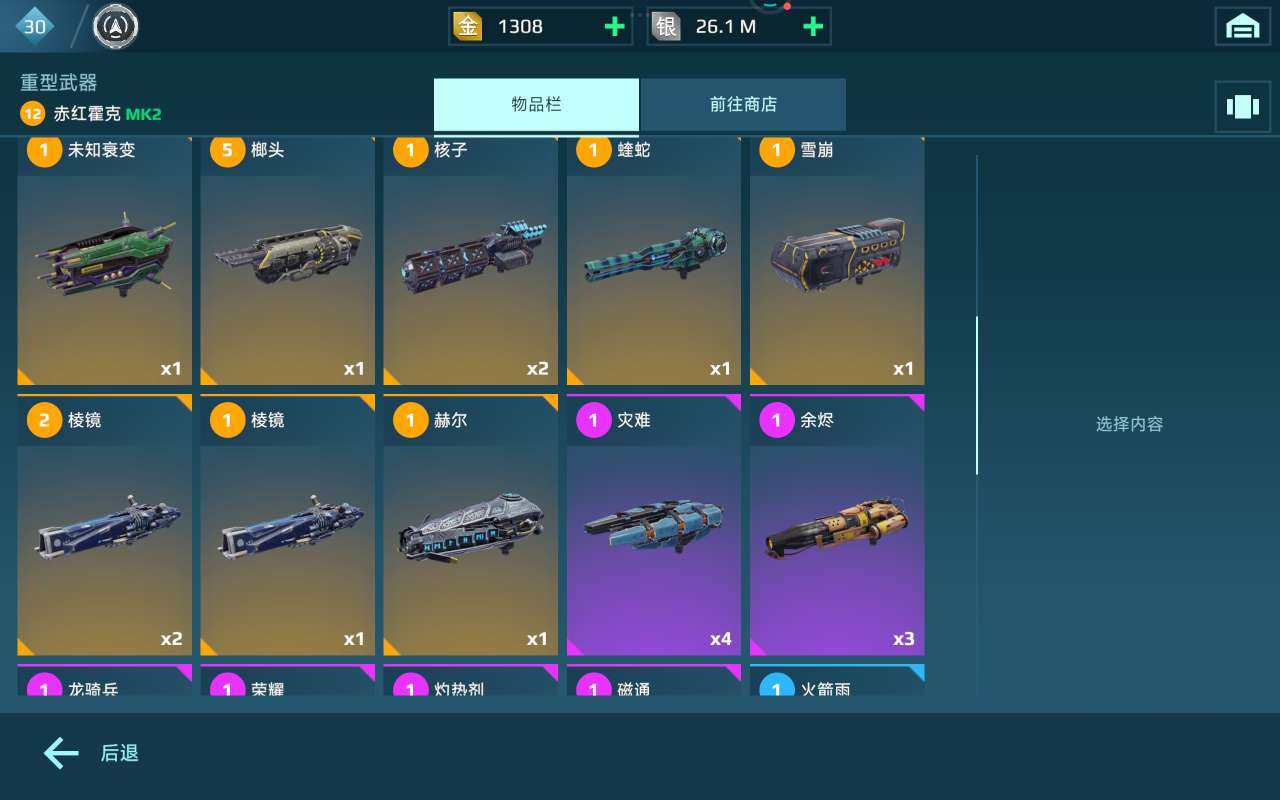Choose the purple 灾难 weapon card

[x=654, y=525]
